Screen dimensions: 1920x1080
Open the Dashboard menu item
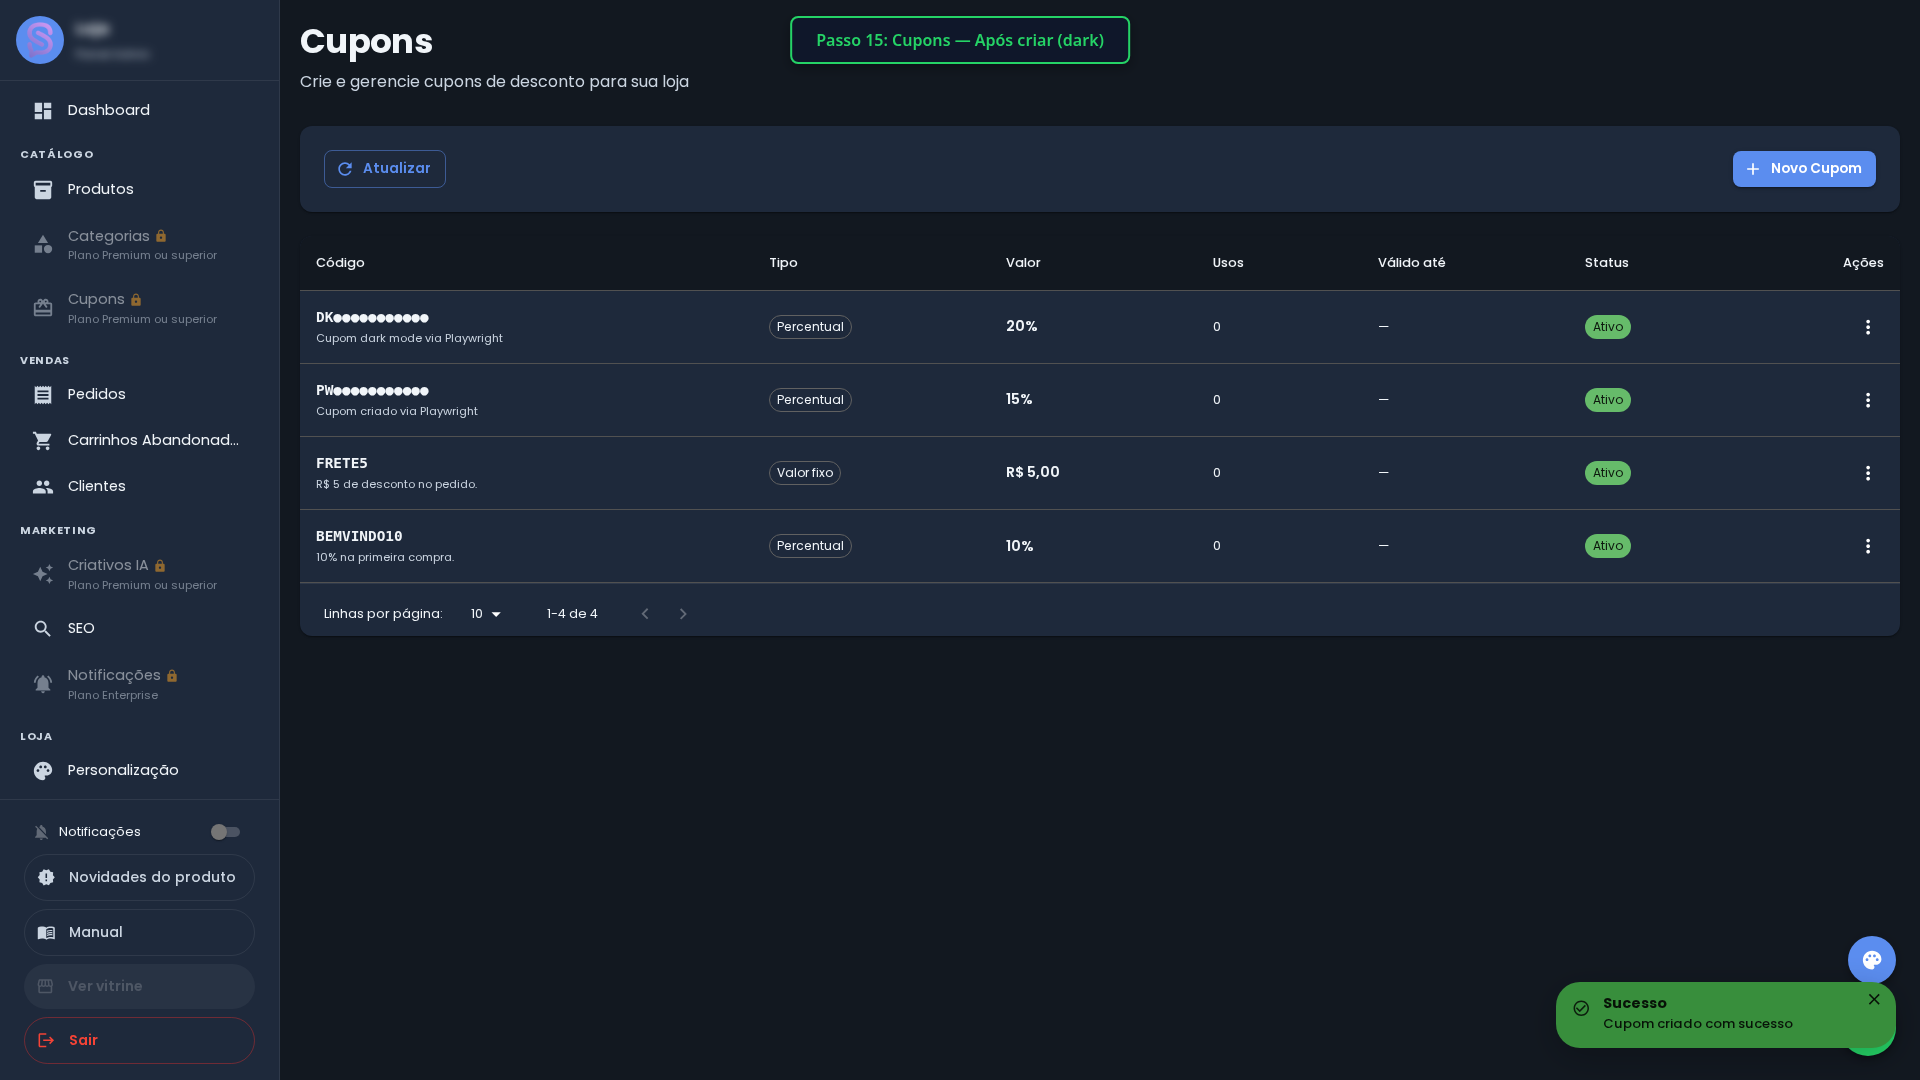(139, 111)
